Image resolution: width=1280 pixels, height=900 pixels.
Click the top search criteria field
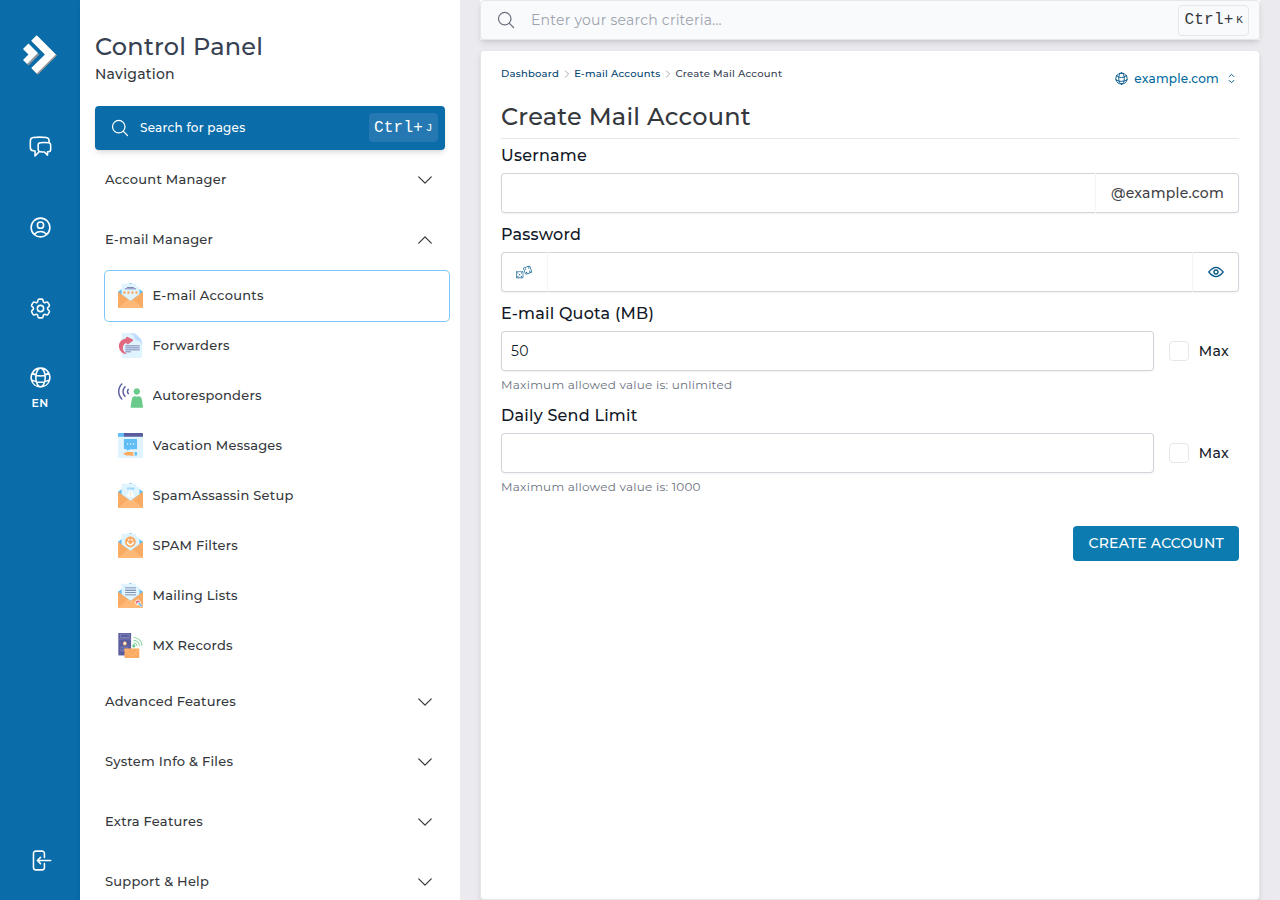pyautogui.click(x=850, y=20)
